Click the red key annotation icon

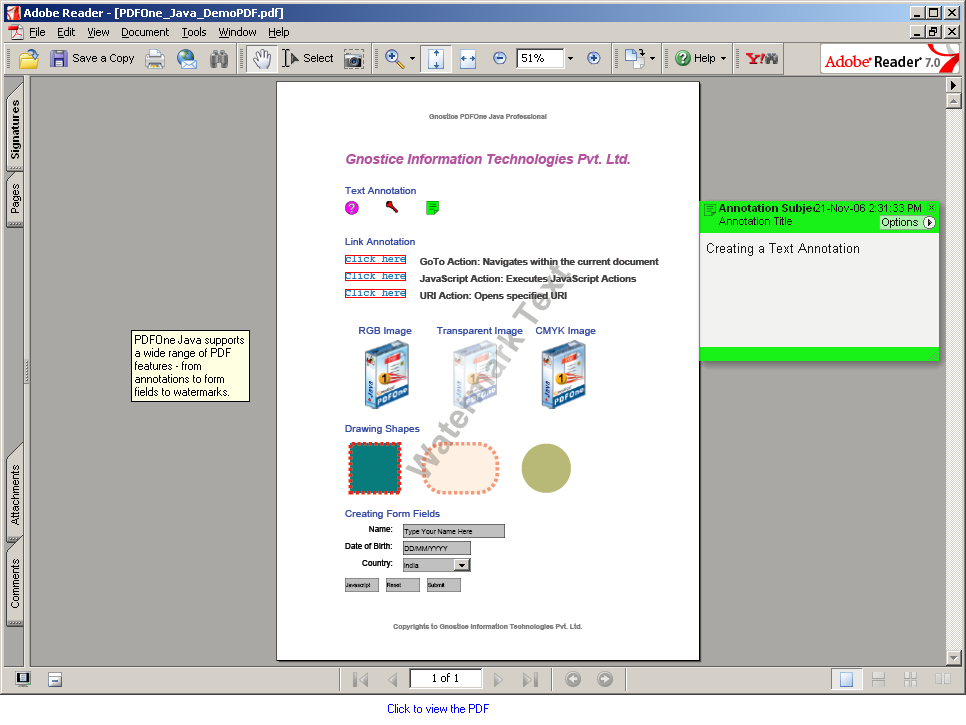tap(392, 206)
